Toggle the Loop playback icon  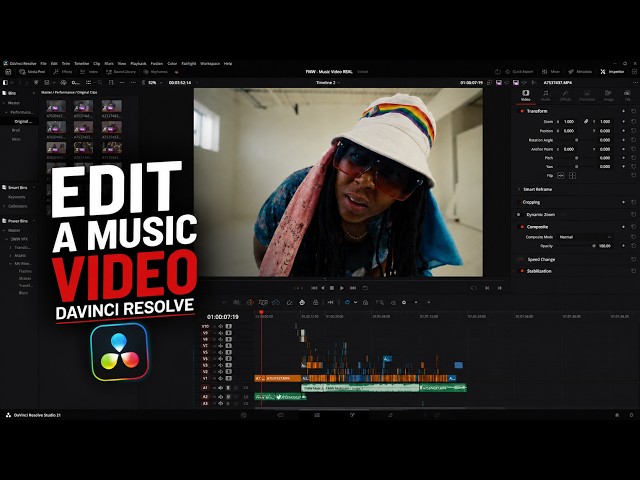[365, 288]
